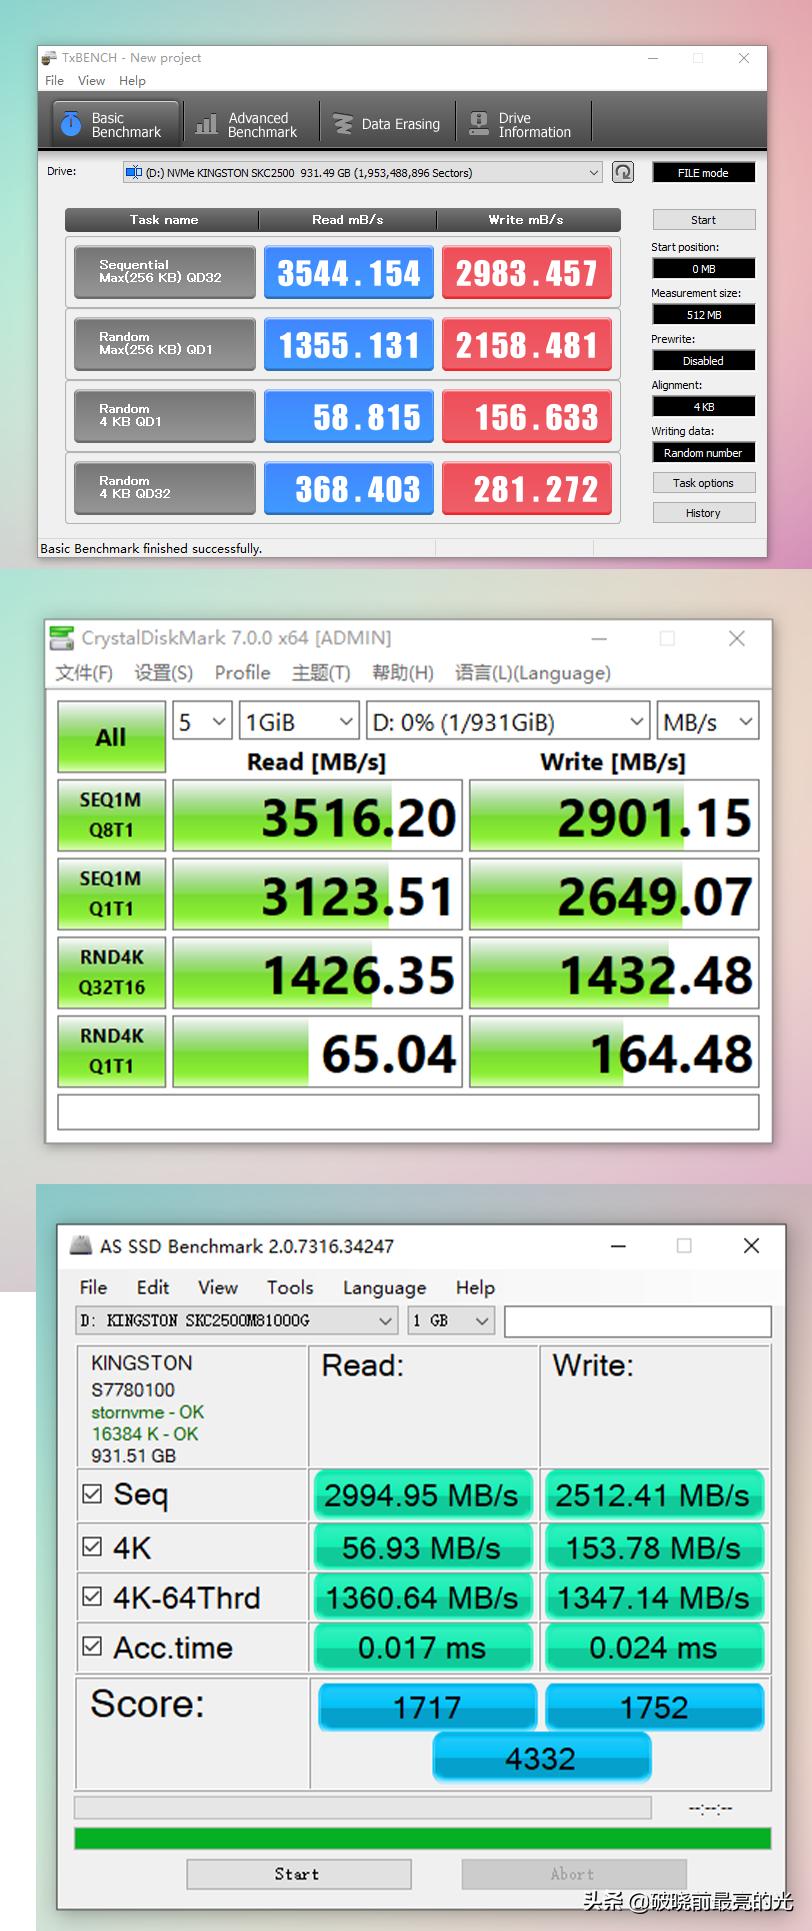Open CrystalDiskMark 文件(F) menu
The image size is (812, 1931).
pos(84,673)
